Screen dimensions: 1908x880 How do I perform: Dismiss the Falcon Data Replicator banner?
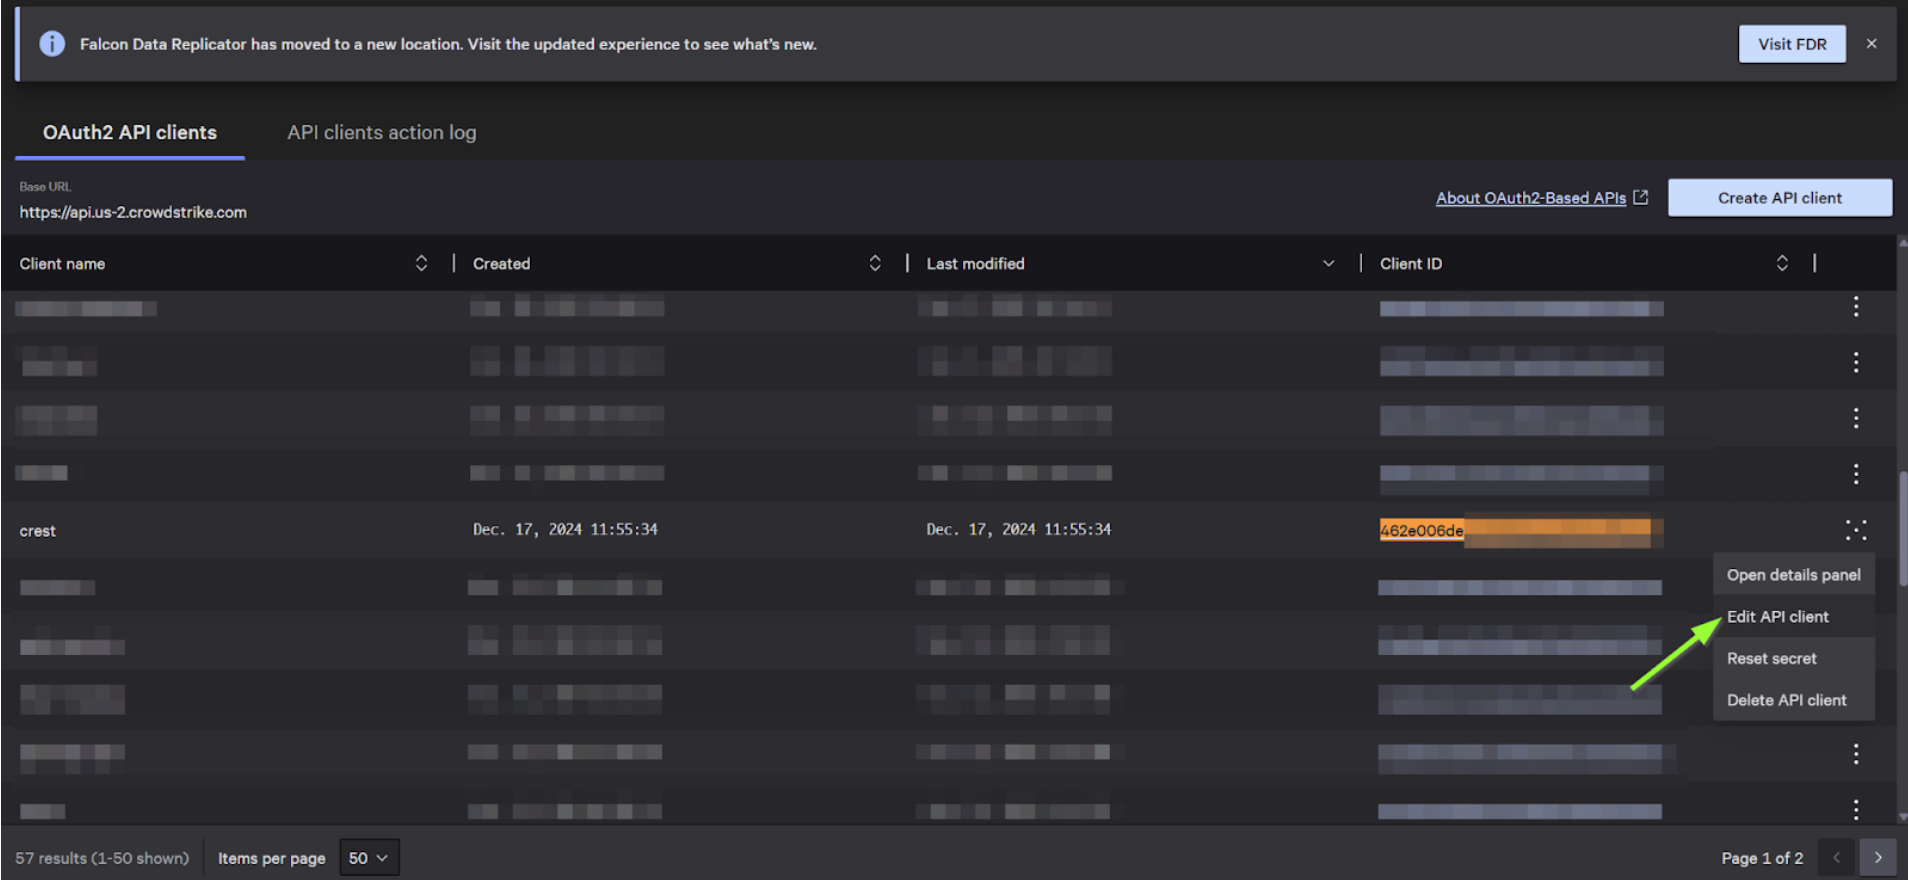point(1871,44)
